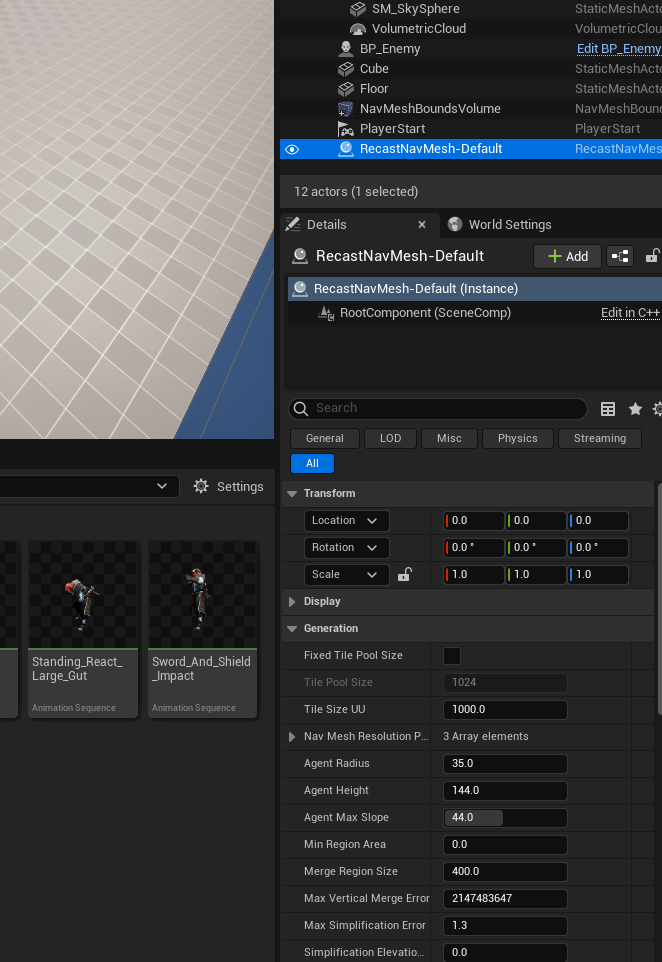Click the '12 actors (1 selected)' status text

(x=356, y=191)
